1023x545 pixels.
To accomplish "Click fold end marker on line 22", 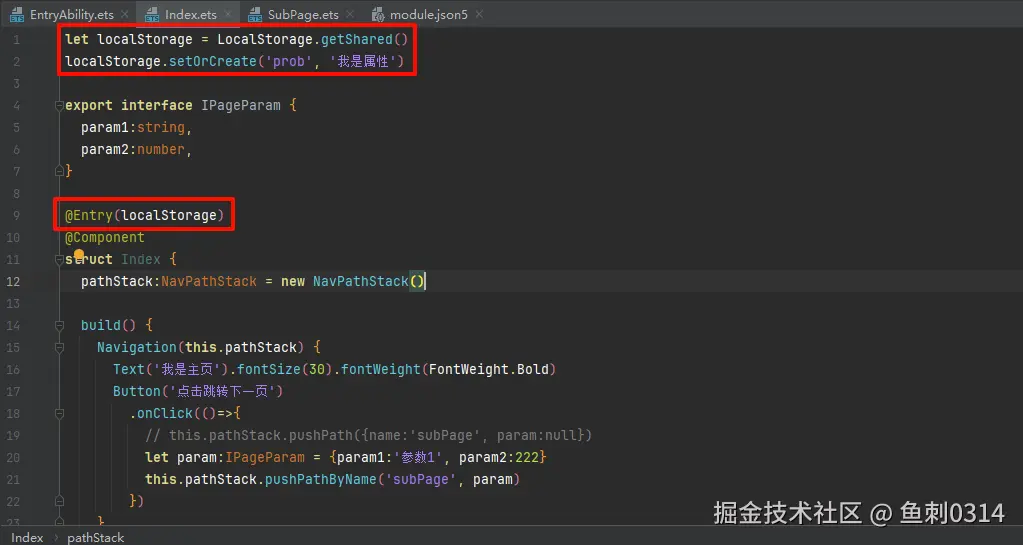I will tap(59, 501).
